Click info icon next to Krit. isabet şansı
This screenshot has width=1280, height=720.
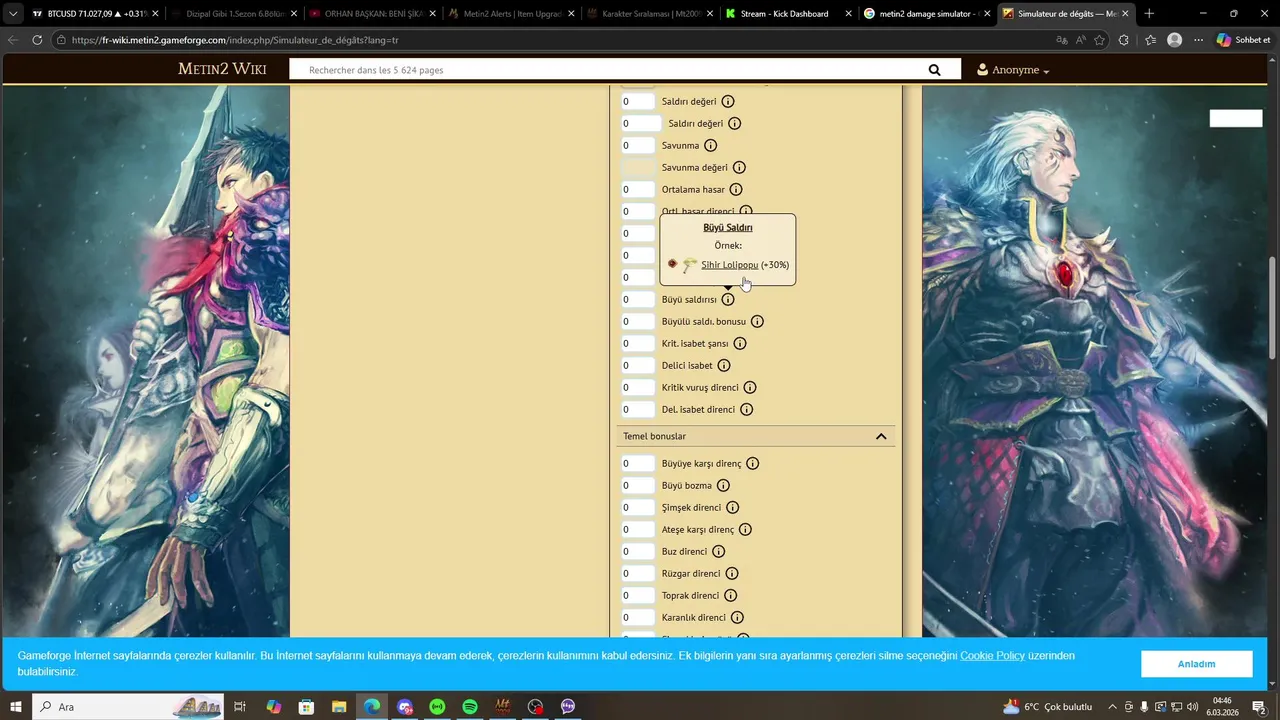pyautogui.click(x=740, y=344)
